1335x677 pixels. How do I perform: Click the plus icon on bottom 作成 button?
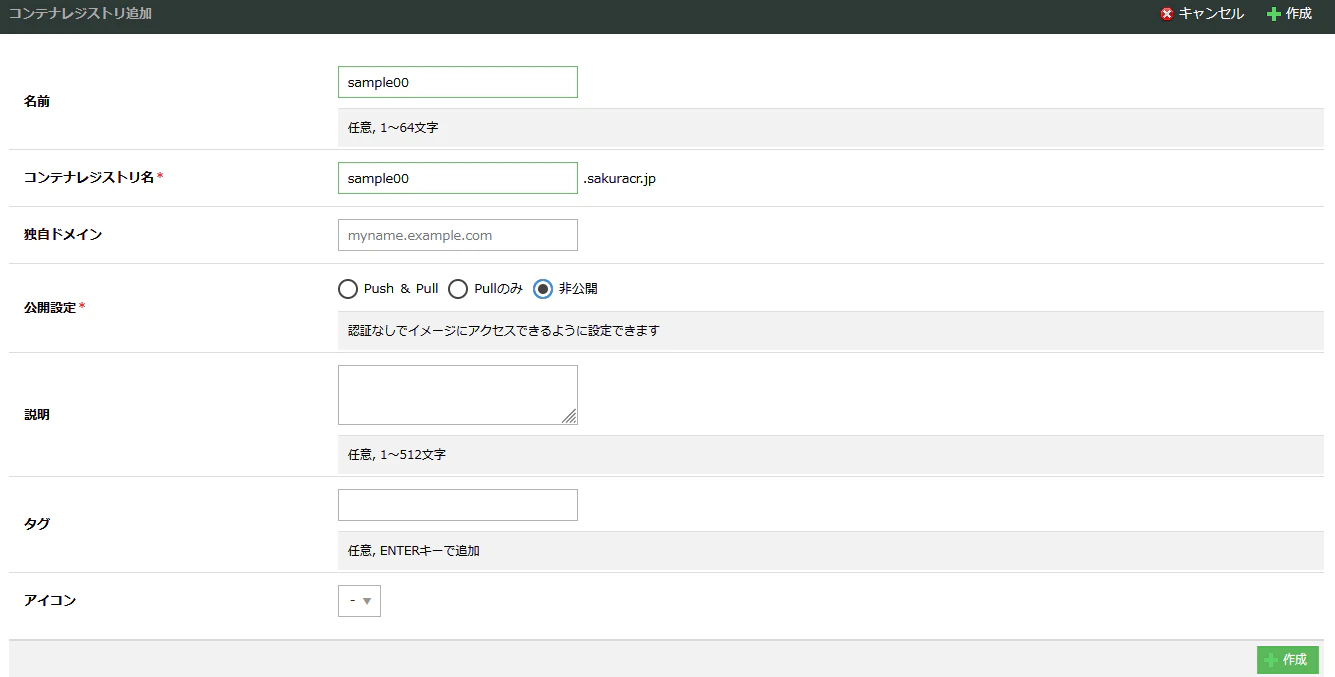[x=1271, y=660]
